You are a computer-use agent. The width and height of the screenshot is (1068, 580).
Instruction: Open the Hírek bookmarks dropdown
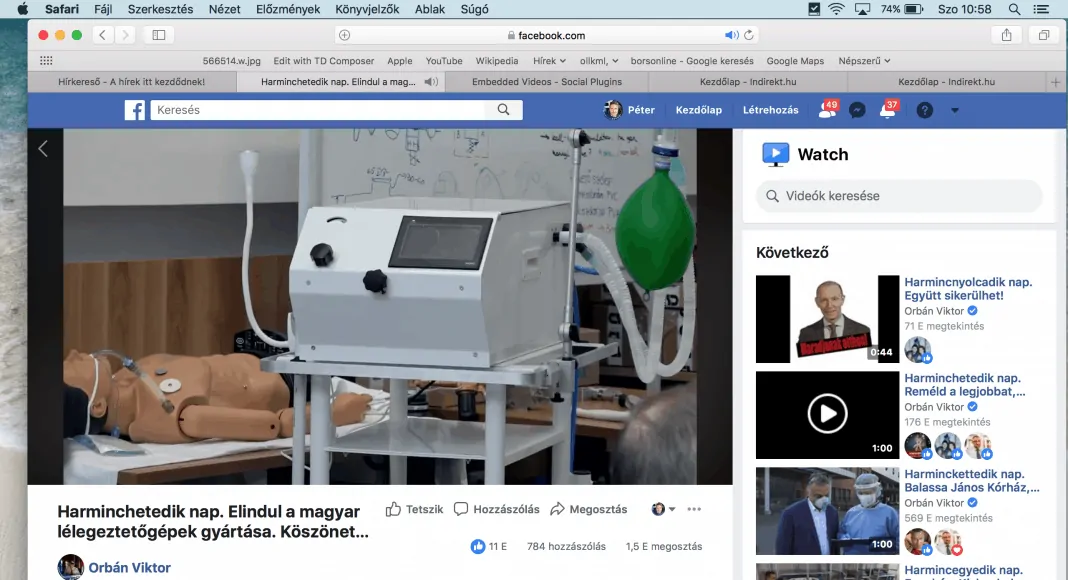tap(549, 61)
